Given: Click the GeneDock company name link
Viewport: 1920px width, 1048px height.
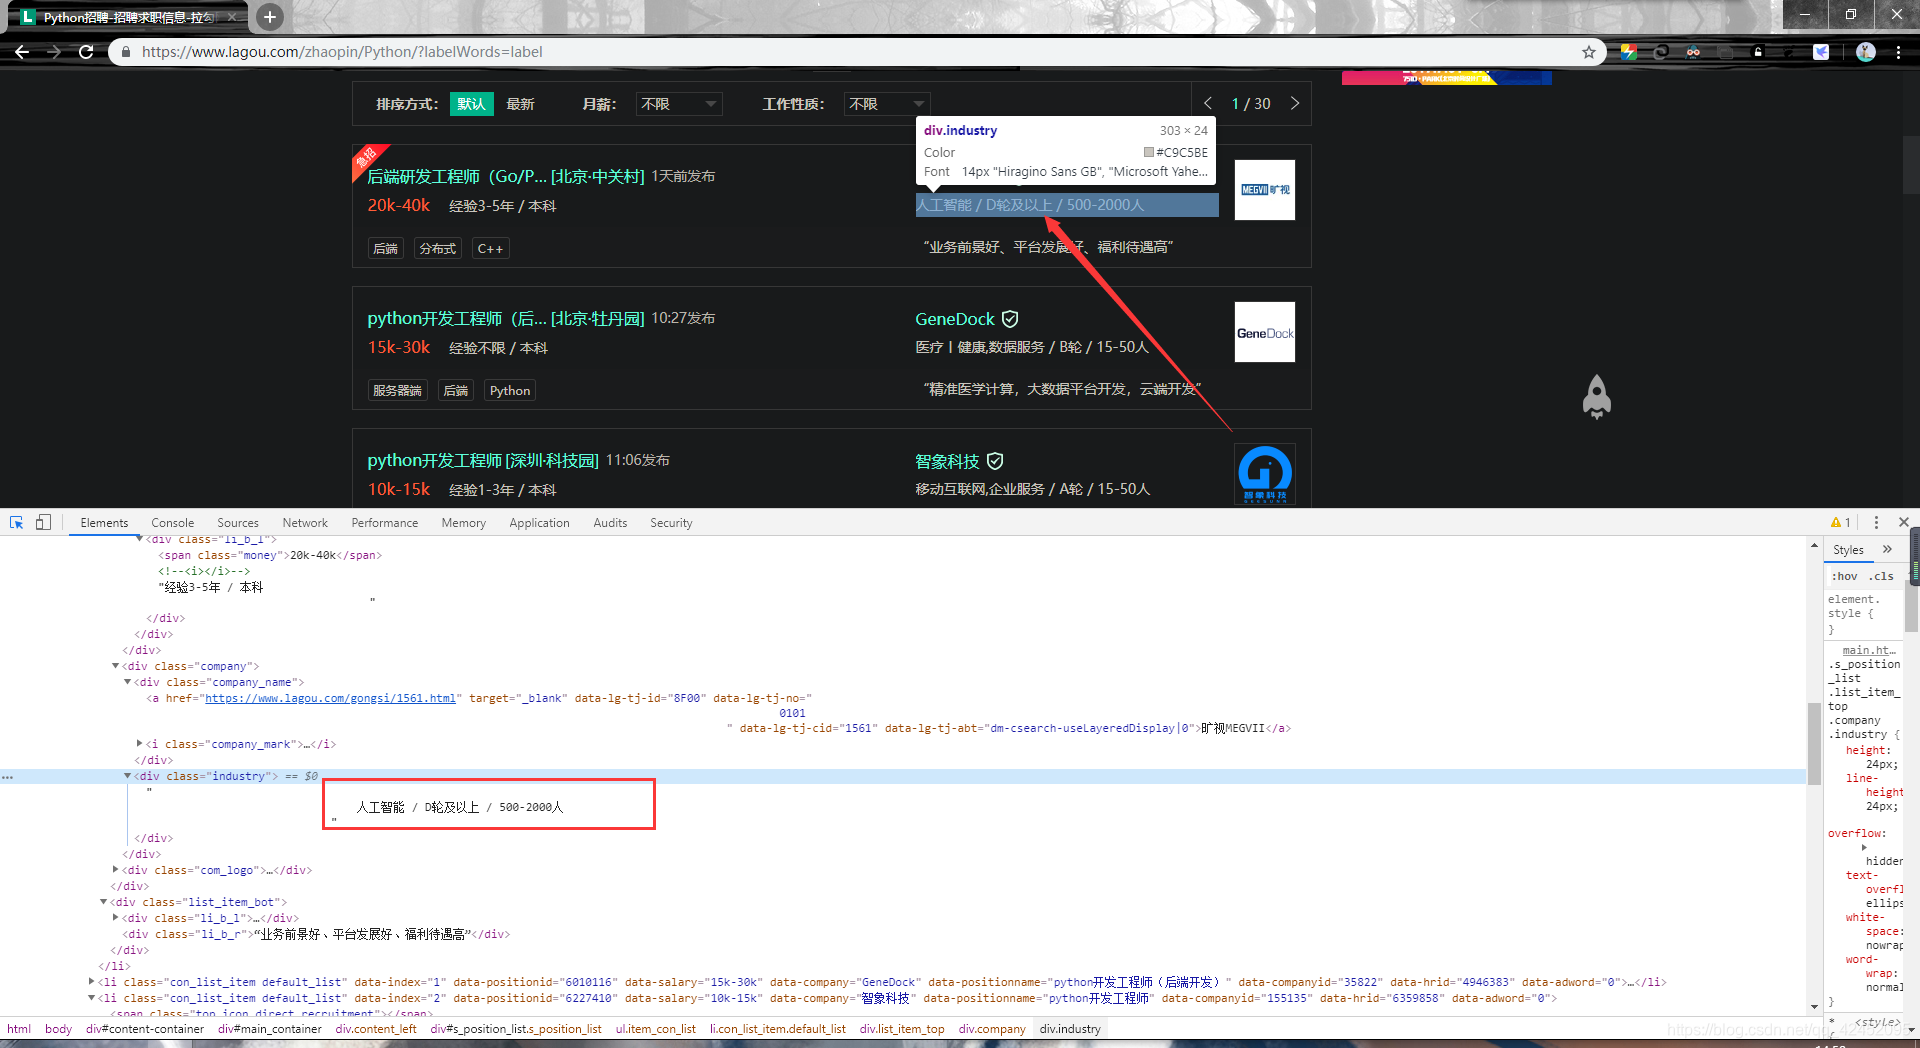Looking at the screenshot, I should pos(955,319).
